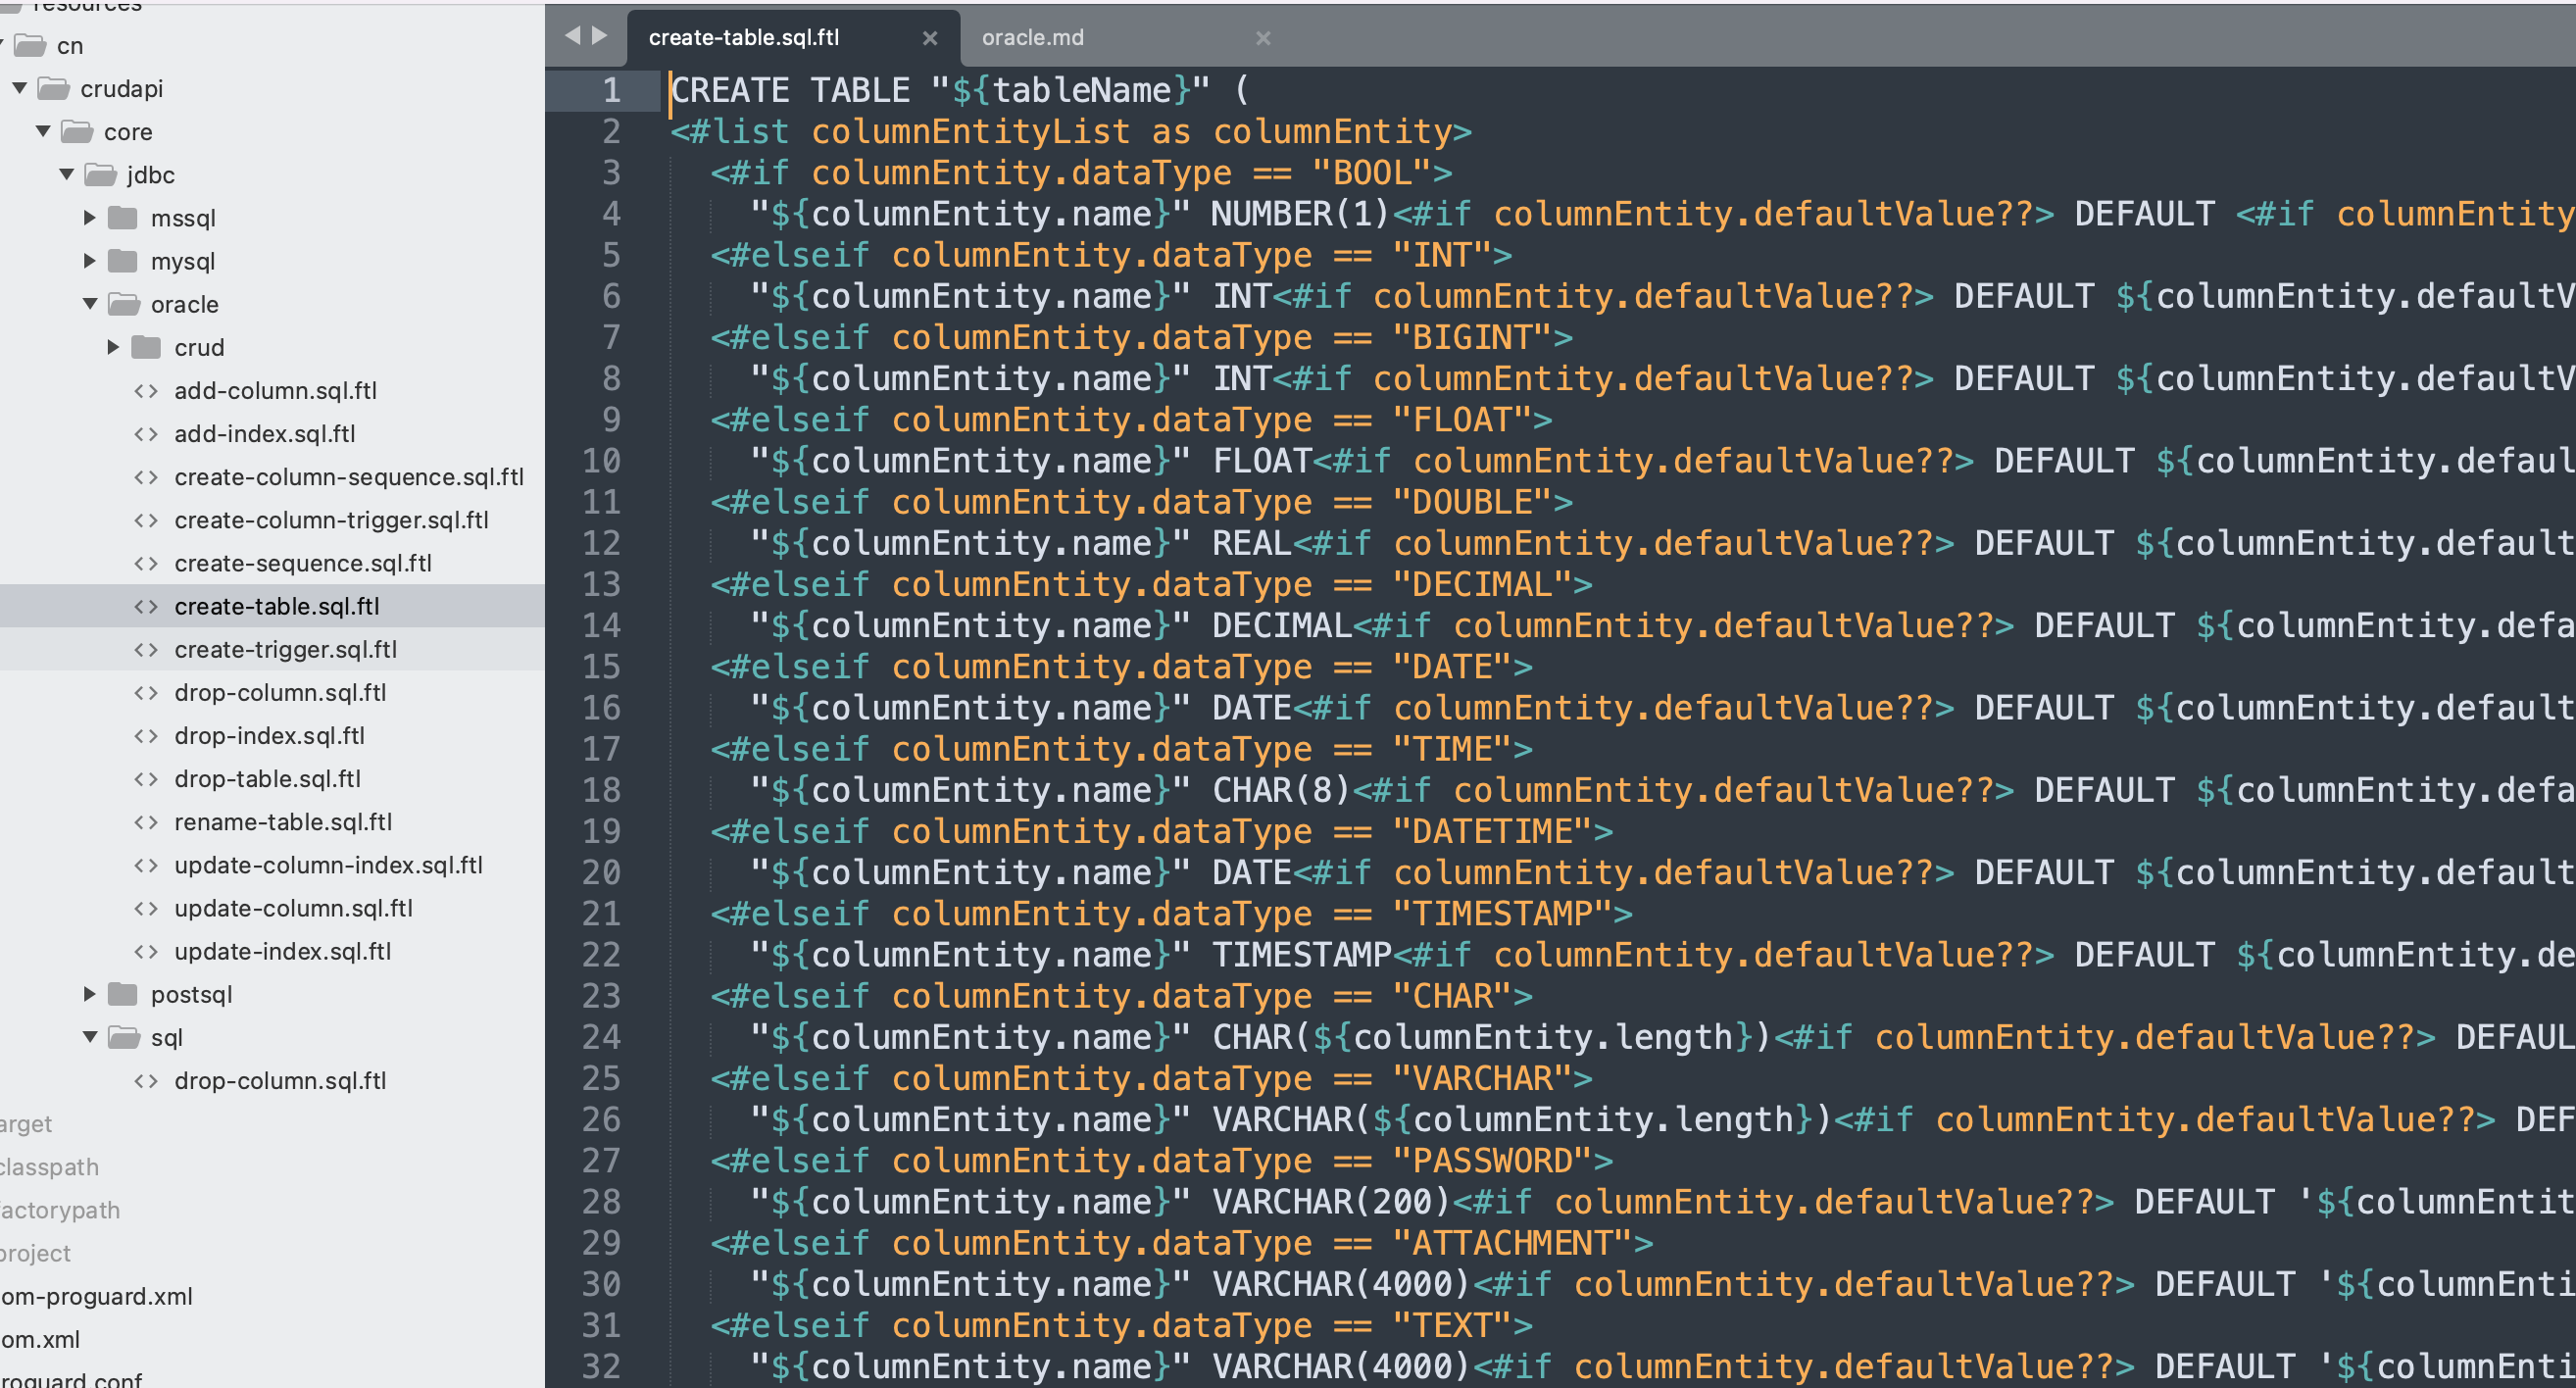Expand the postsql folder
Image resolution: width=2576 pixels, height=1388 pixels.
click(90, 994)
